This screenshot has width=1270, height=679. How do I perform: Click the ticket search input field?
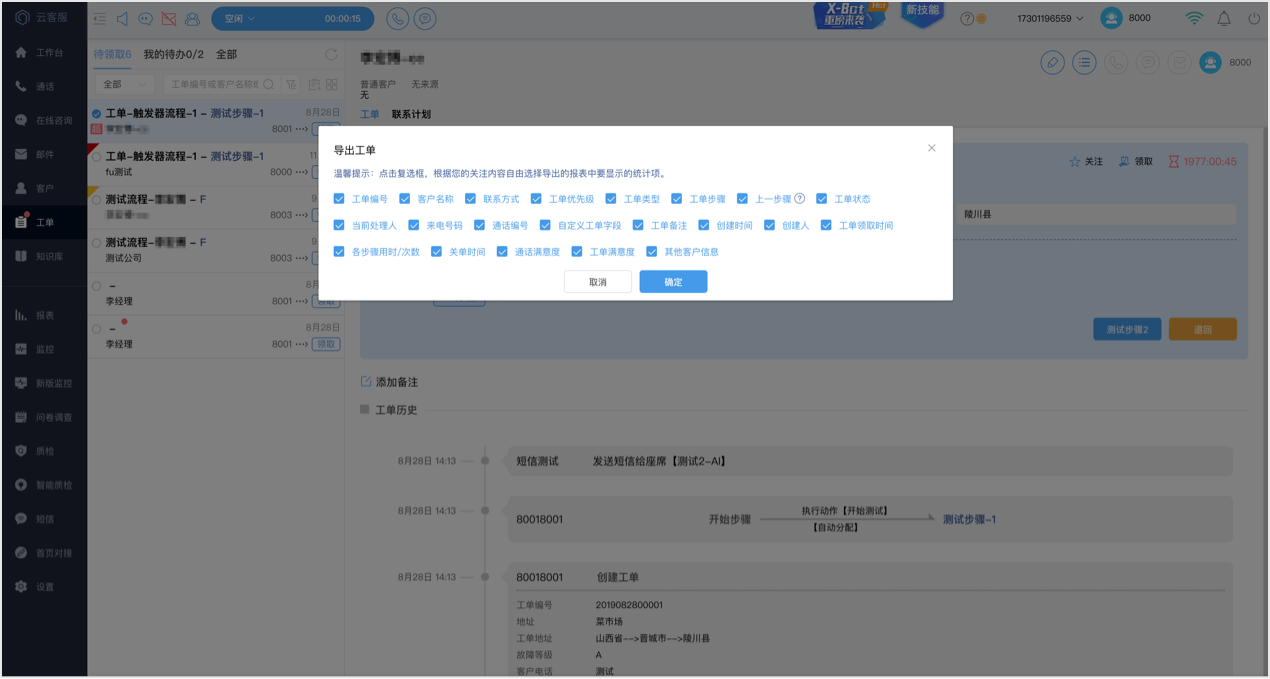[214, 84]
